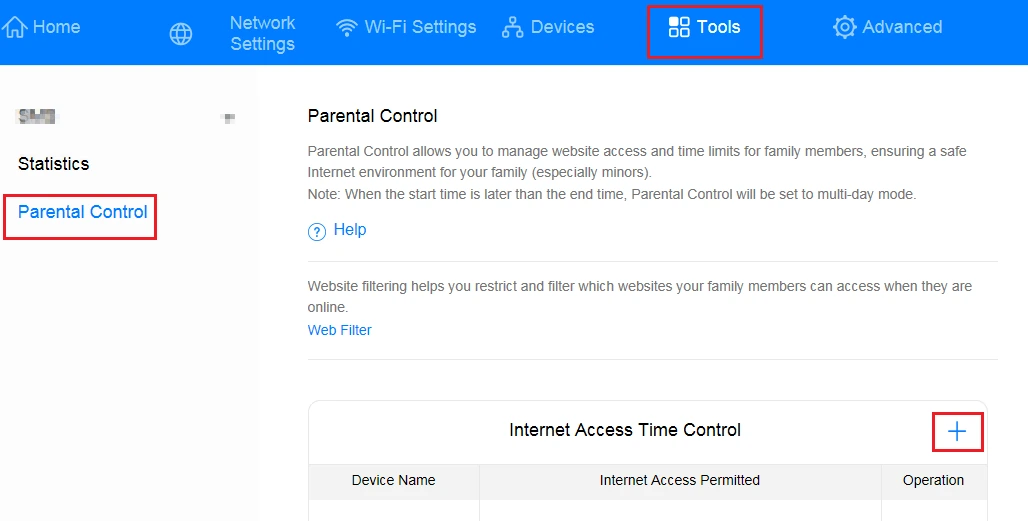Screen dimensions: 1028x521
Task: Switch to the Wi-Fi Settings tab label
Action: coord(420,27)
